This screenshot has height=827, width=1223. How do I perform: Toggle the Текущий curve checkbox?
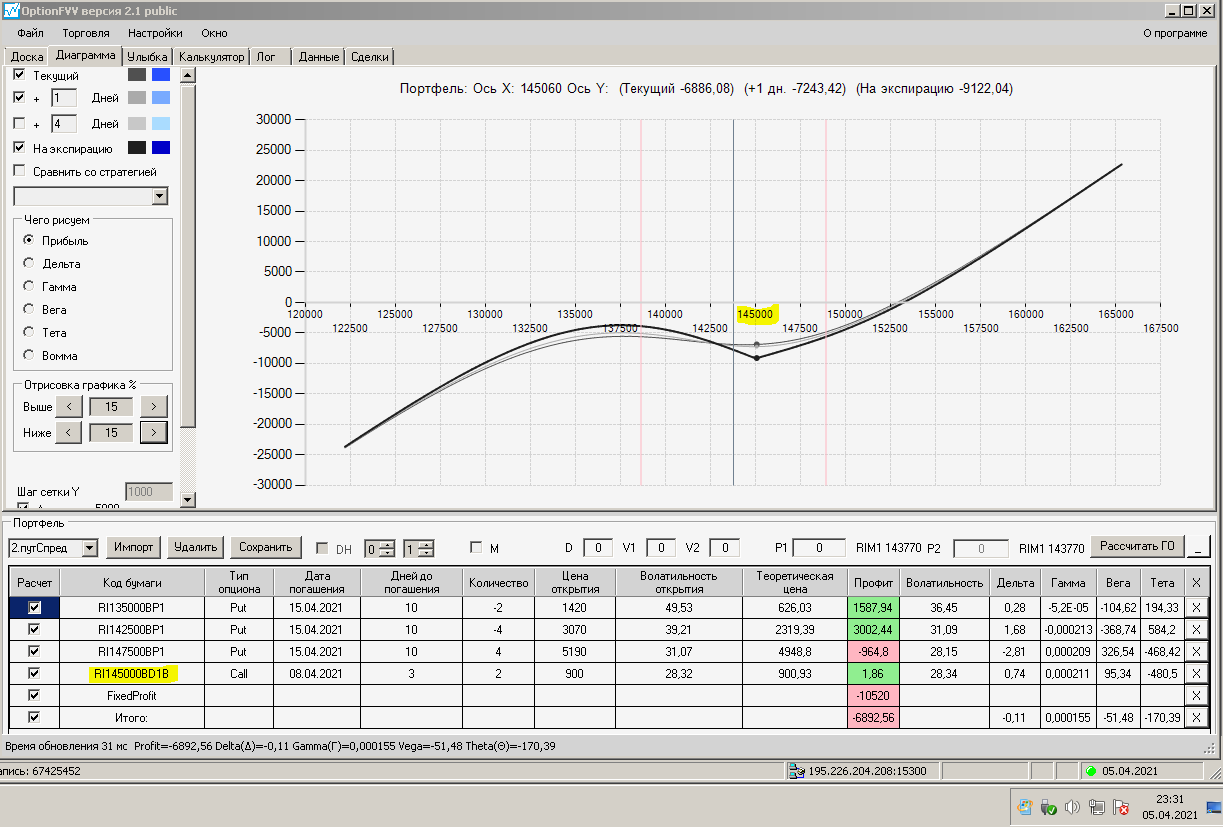coord(19,75)
